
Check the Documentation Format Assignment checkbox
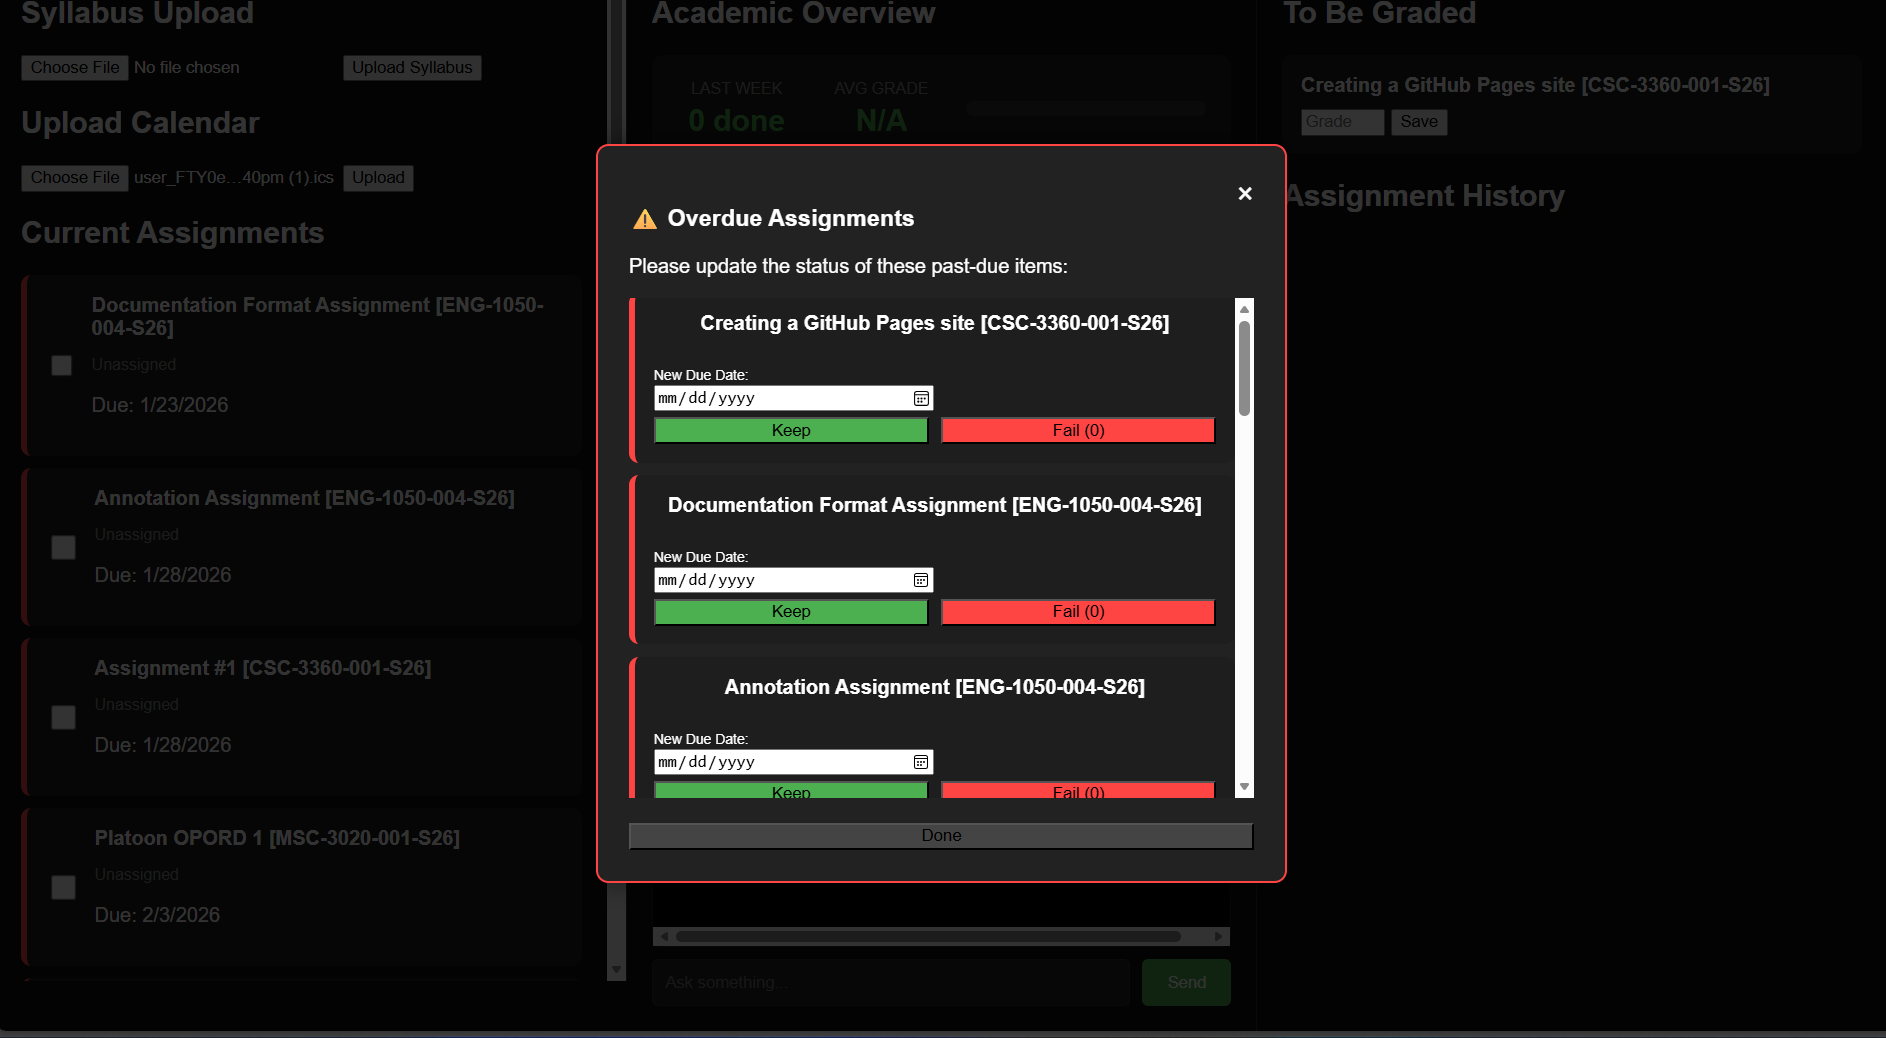[x=62, y=366]
